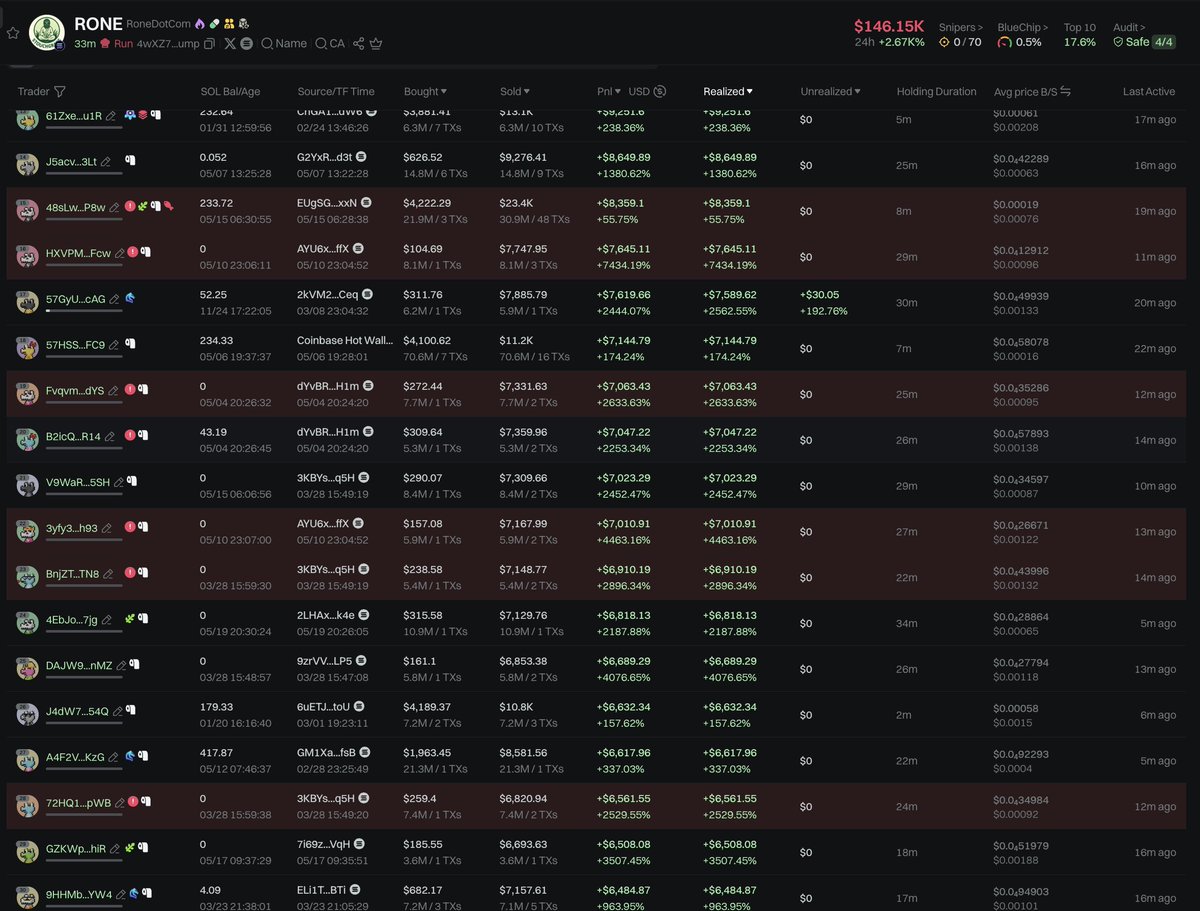
Task: Click SOL Bal/Age column header
Action: 230,91
